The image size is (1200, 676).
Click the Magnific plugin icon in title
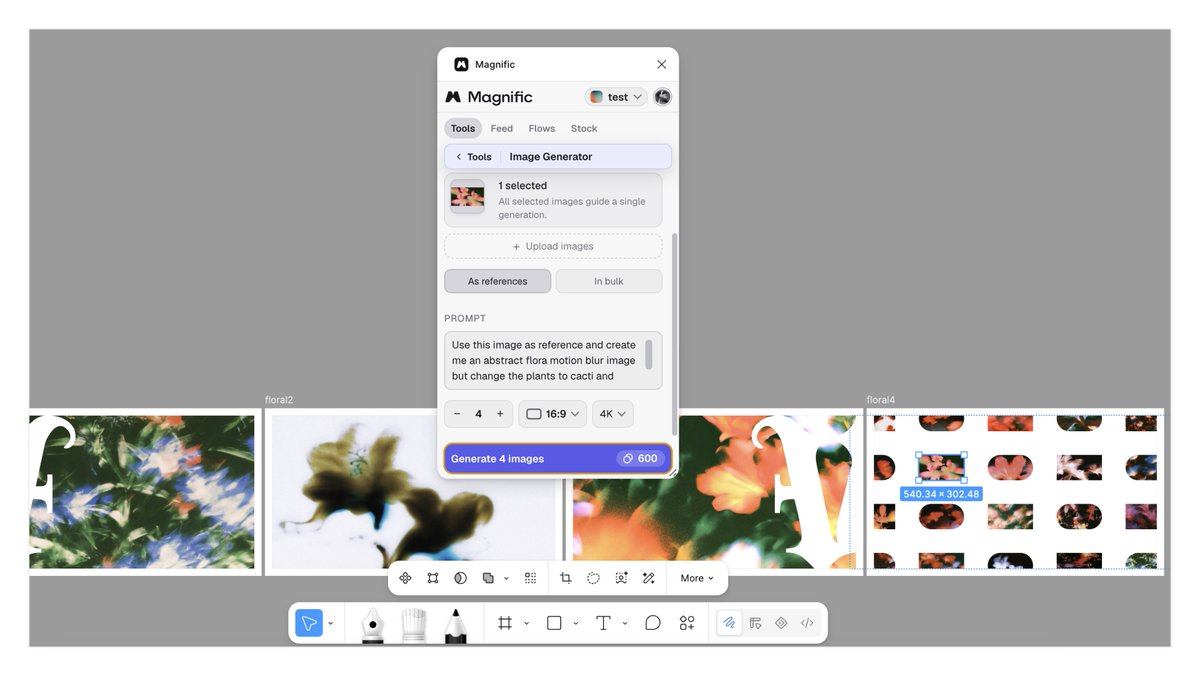(461, 64)
